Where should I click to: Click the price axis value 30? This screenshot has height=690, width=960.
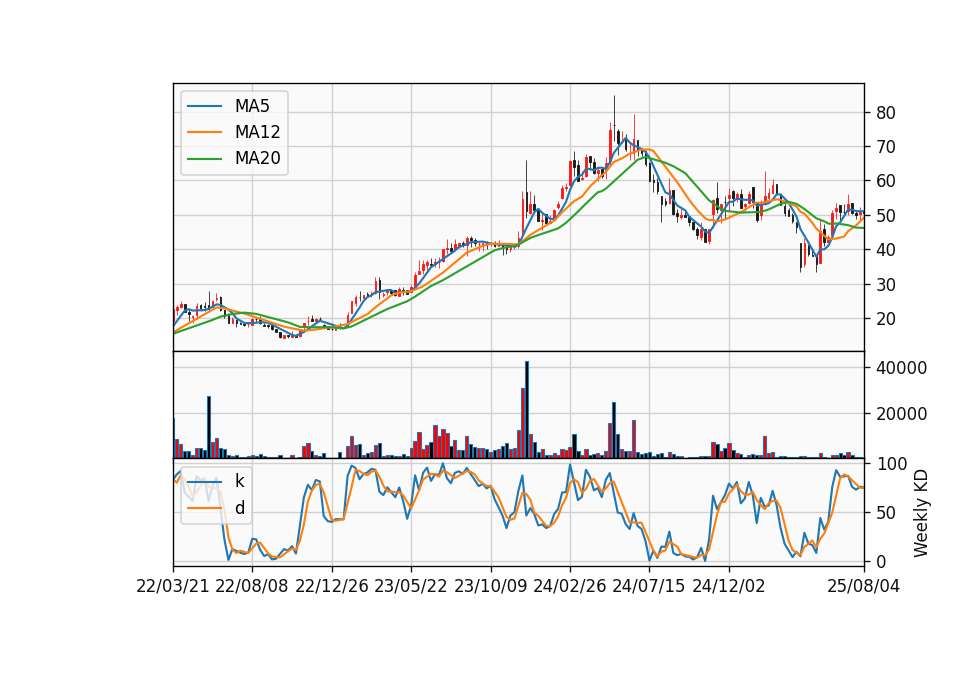[885, 285]
